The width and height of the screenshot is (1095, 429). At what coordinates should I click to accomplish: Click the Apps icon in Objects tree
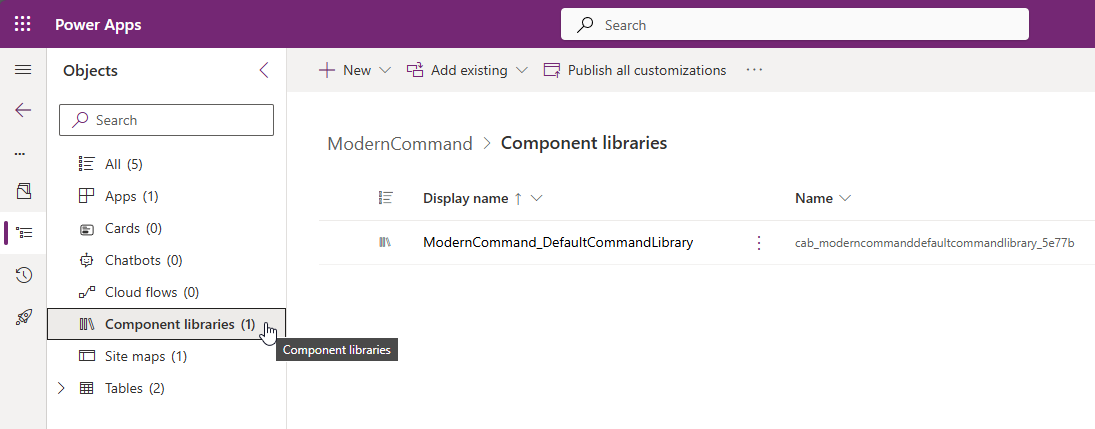point(87,196)
